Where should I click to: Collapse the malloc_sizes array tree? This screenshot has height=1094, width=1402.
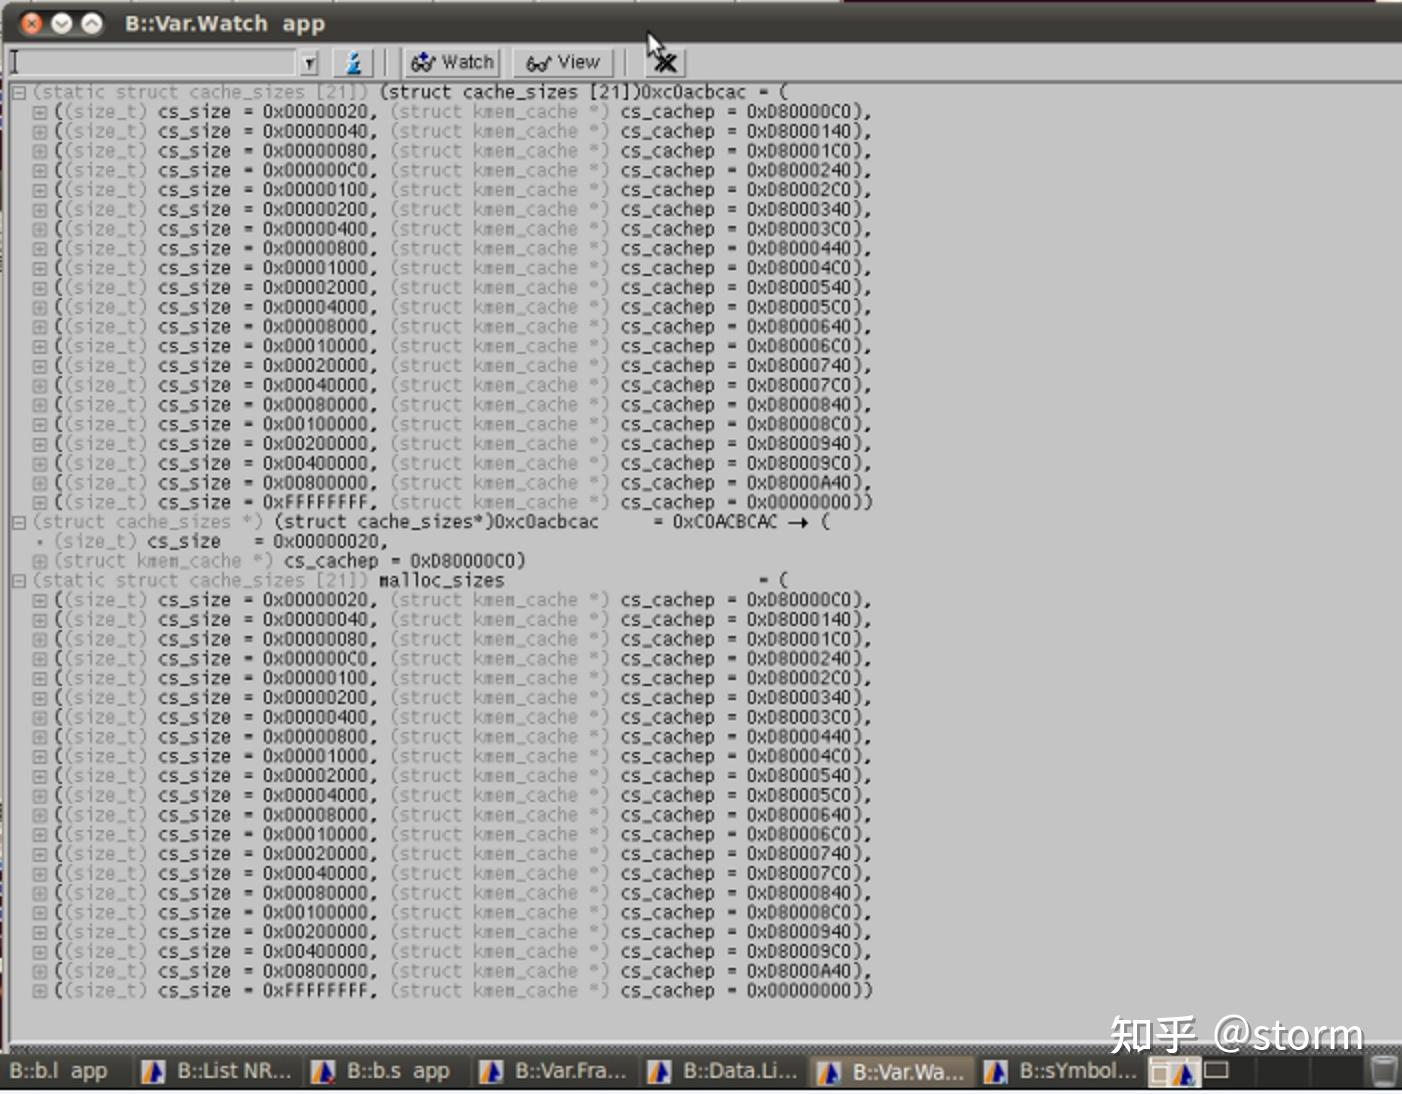[x=19, y=581]
